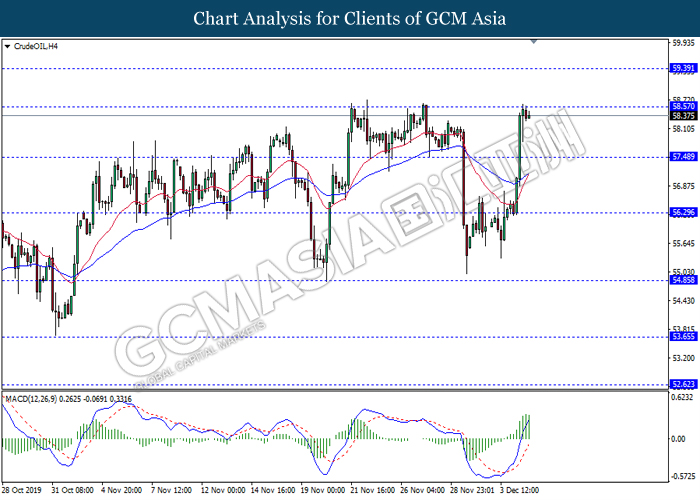Click the 0.00 MACD zero level value

point(678,439)
